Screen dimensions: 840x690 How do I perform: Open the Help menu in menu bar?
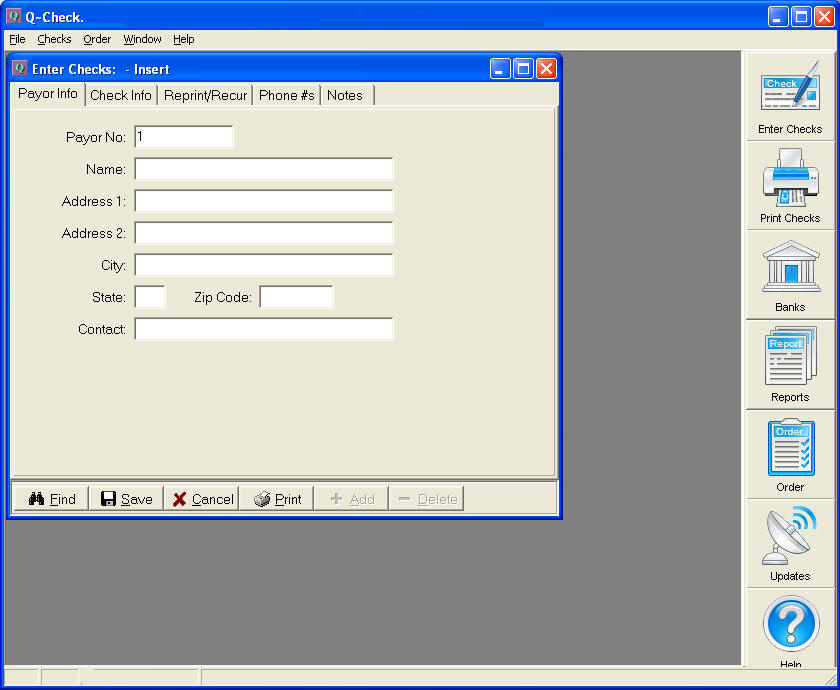tap(183, 39)
